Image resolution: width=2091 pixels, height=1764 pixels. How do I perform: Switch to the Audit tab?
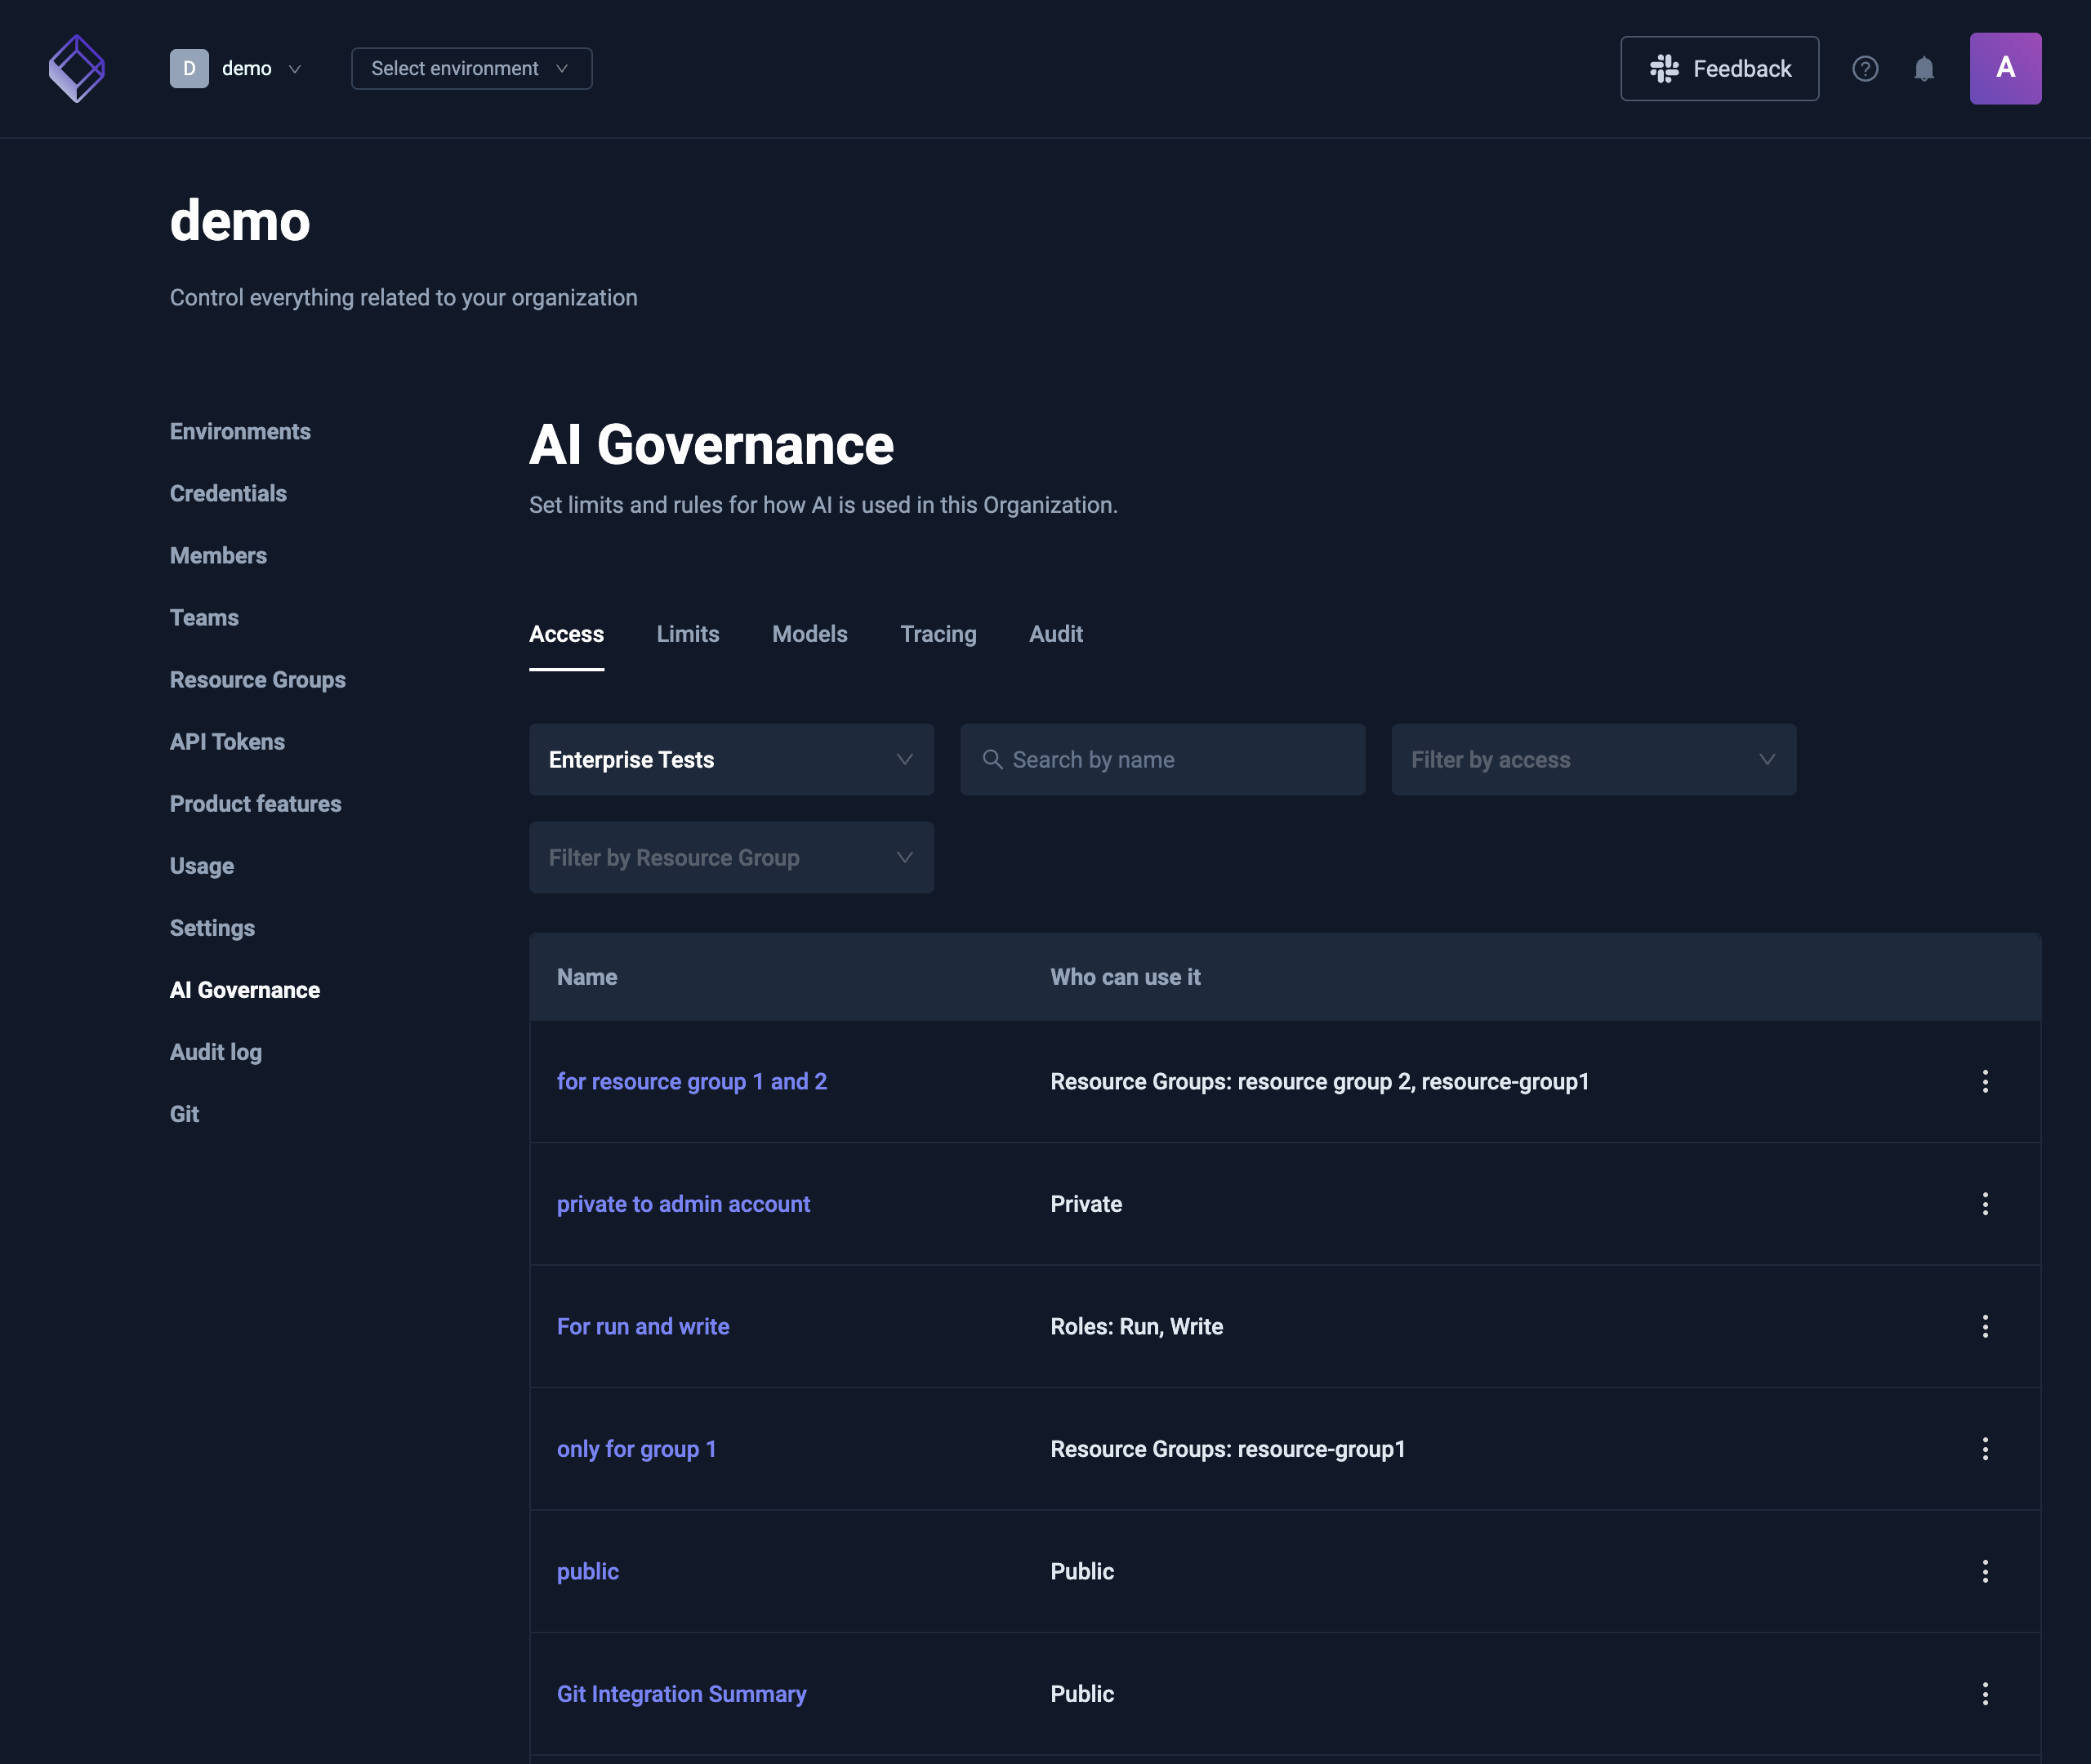(1056, 634)
